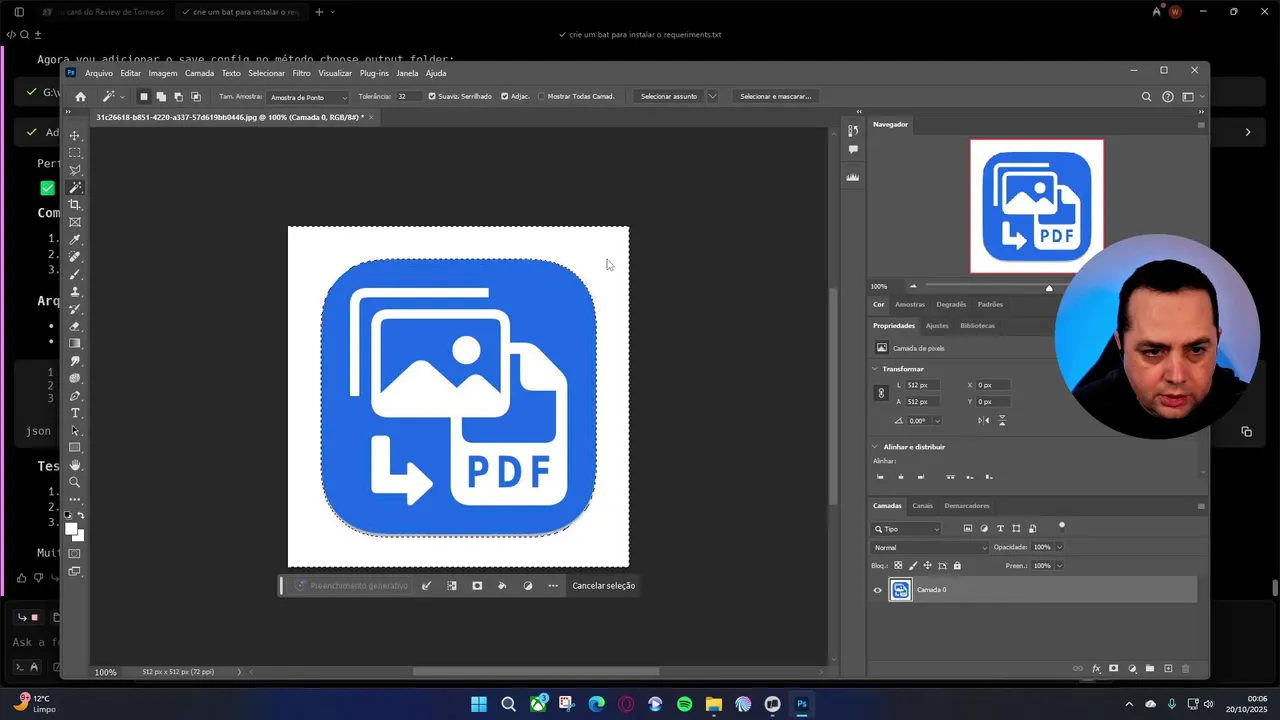The image size is (1280, 720).
Task: Toggle the width-height link constraint icon
Action: (x=881, y=393)
